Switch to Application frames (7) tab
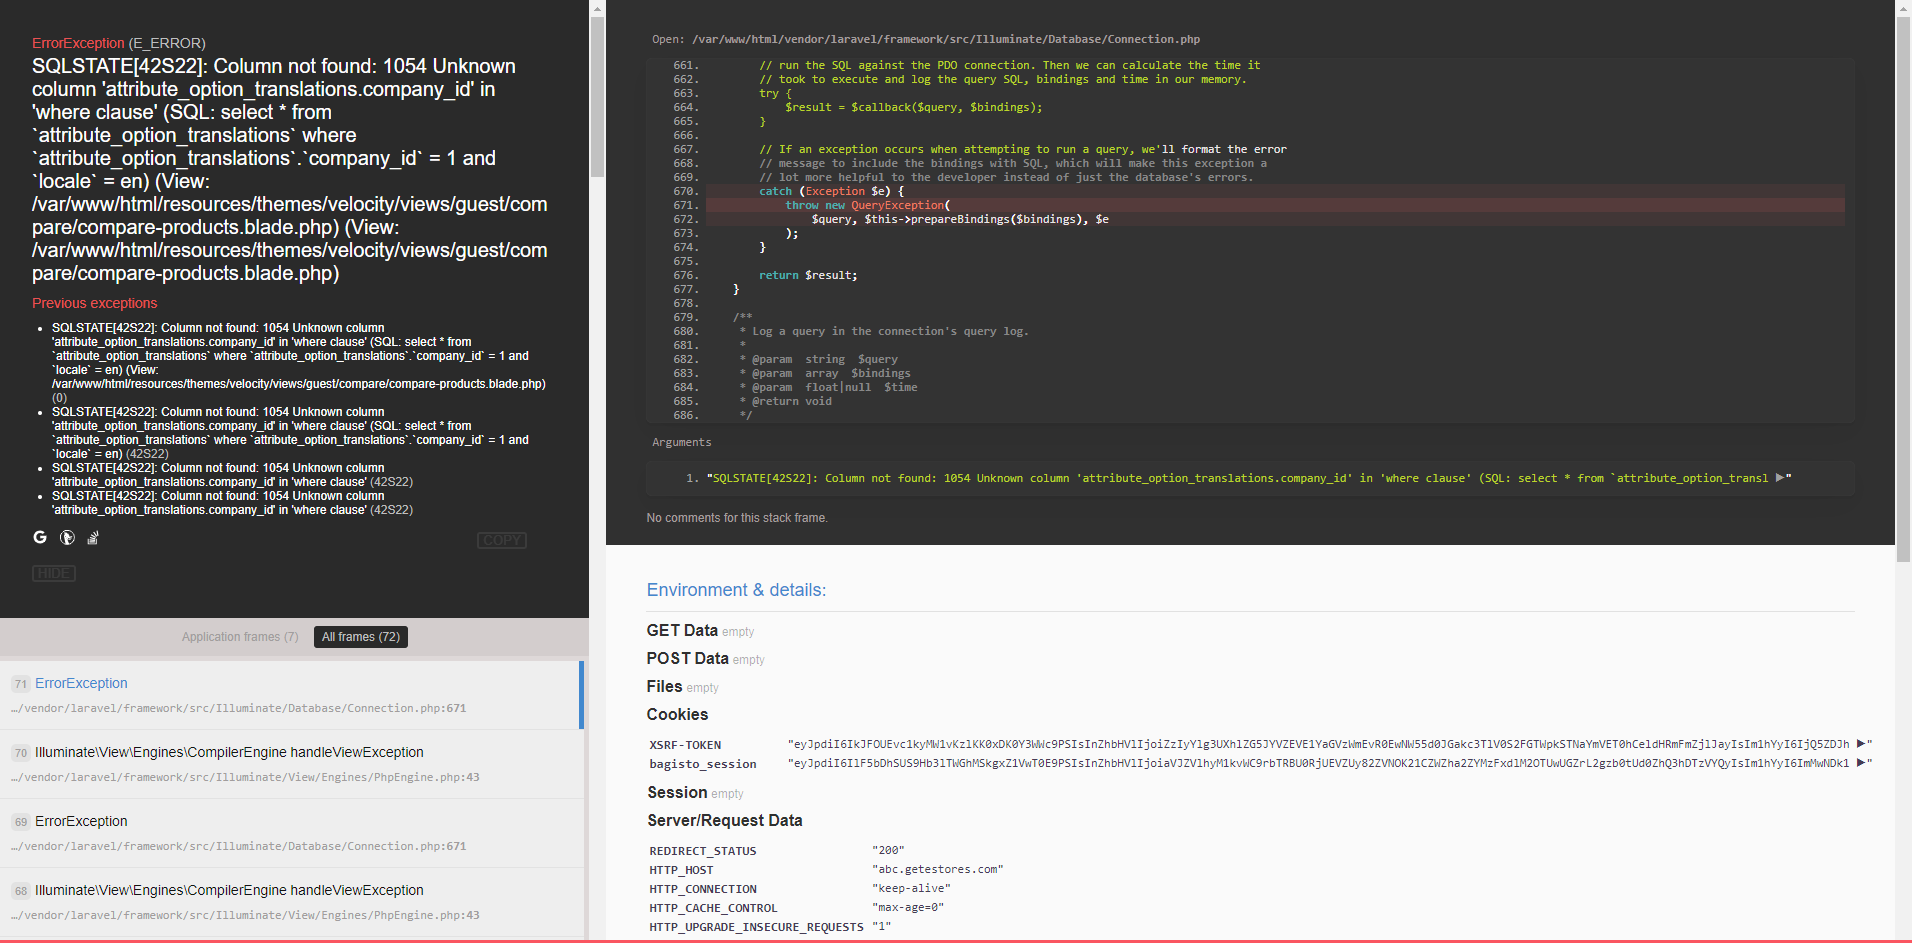The width and height of the screenshot is (1912, 943). click(x=240, y=637)
